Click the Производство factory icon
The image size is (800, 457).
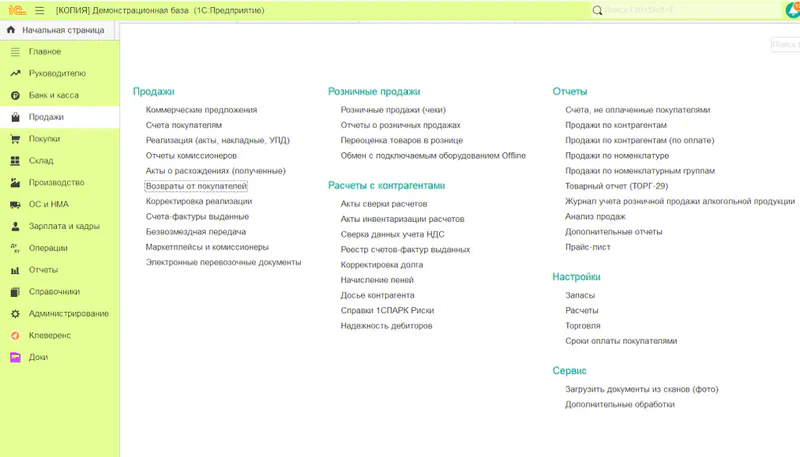click(x=15, y=183)
